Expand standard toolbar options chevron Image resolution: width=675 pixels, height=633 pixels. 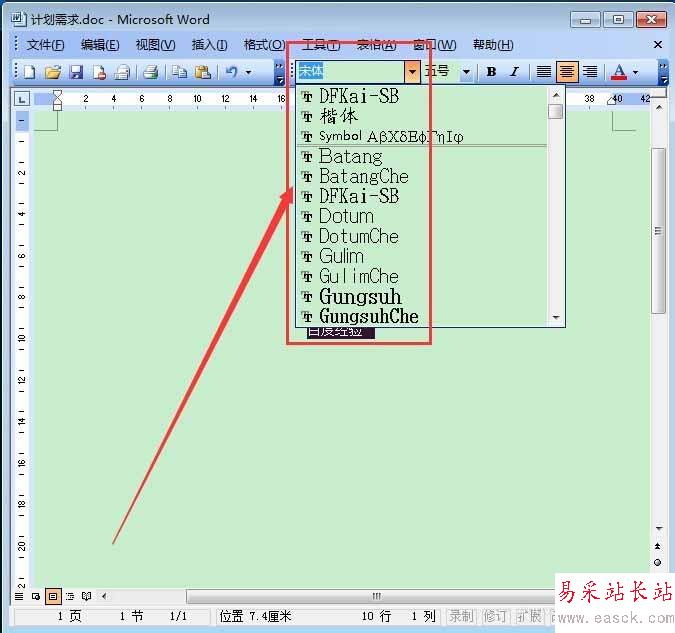click(279, 72)
